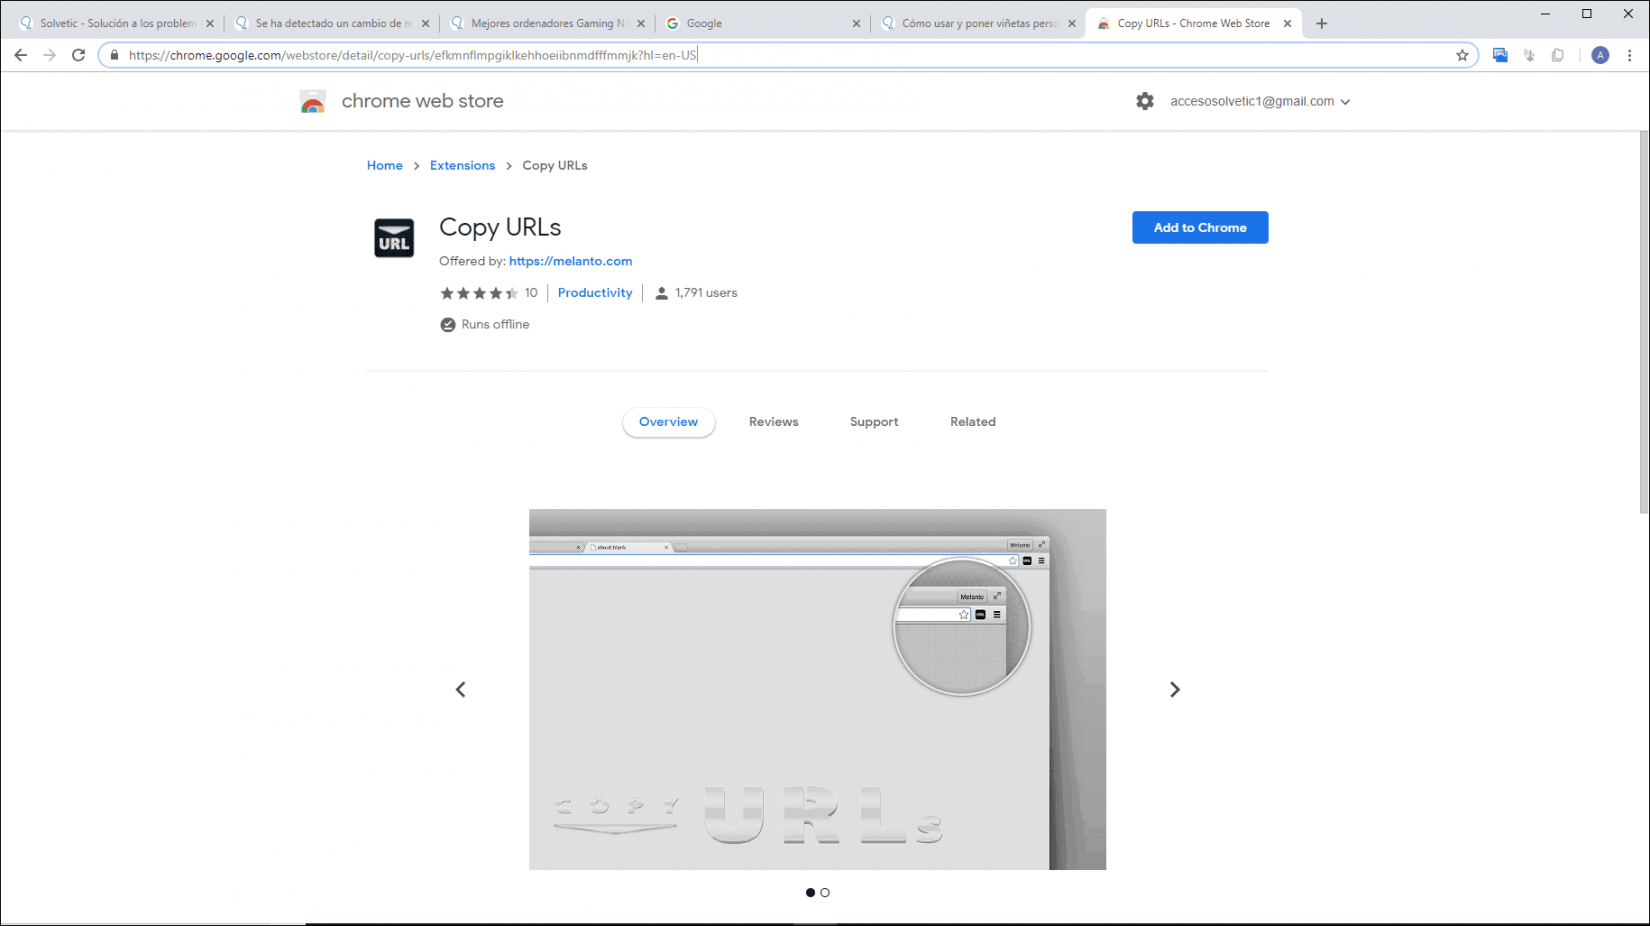Switch to the Mejores ordenadores Gaming tab
1650x926 pixels.
tap(547, 23)
